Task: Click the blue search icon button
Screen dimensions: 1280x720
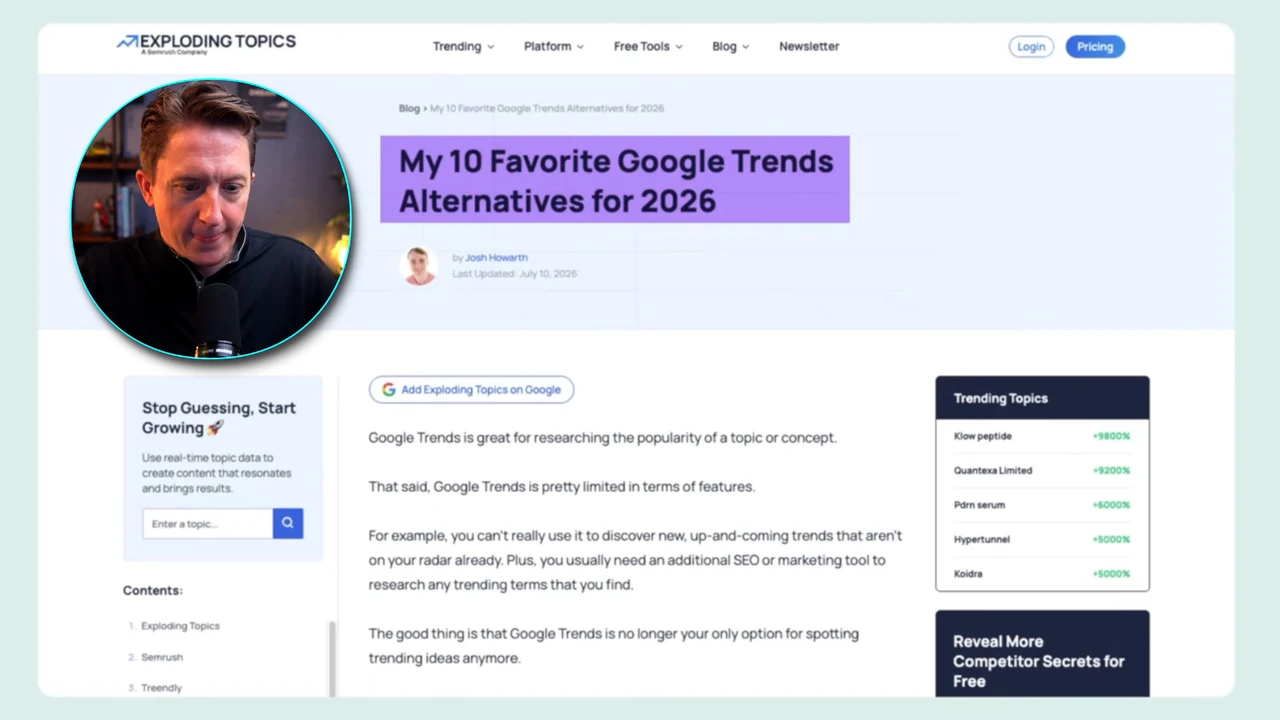Action: pos(288,523)
